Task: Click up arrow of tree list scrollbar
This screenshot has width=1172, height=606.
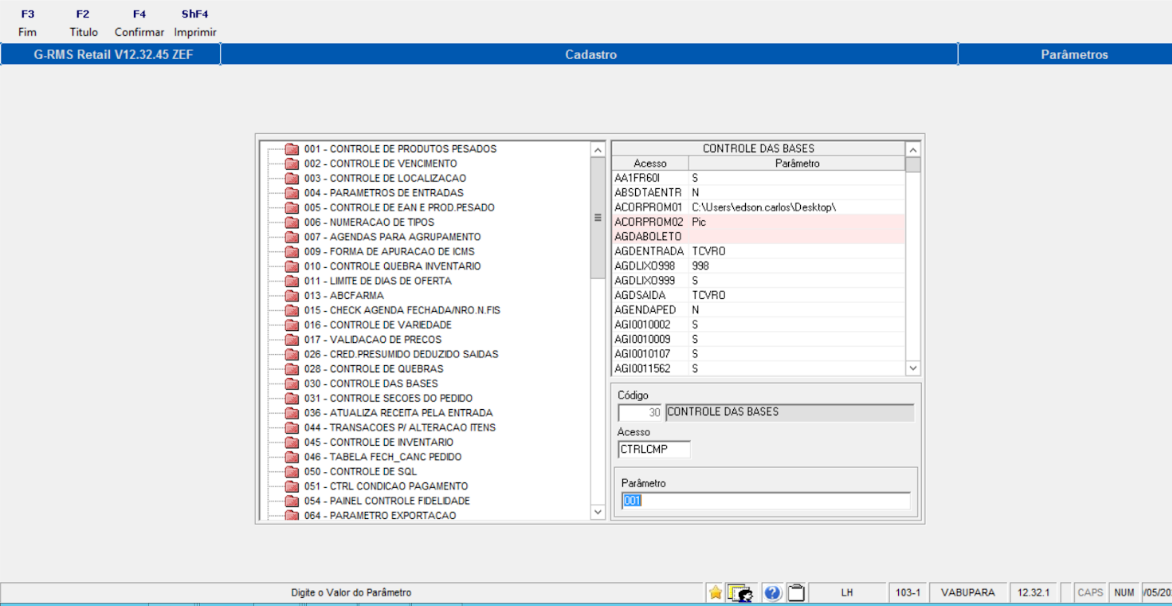Action: click(597, 149)
